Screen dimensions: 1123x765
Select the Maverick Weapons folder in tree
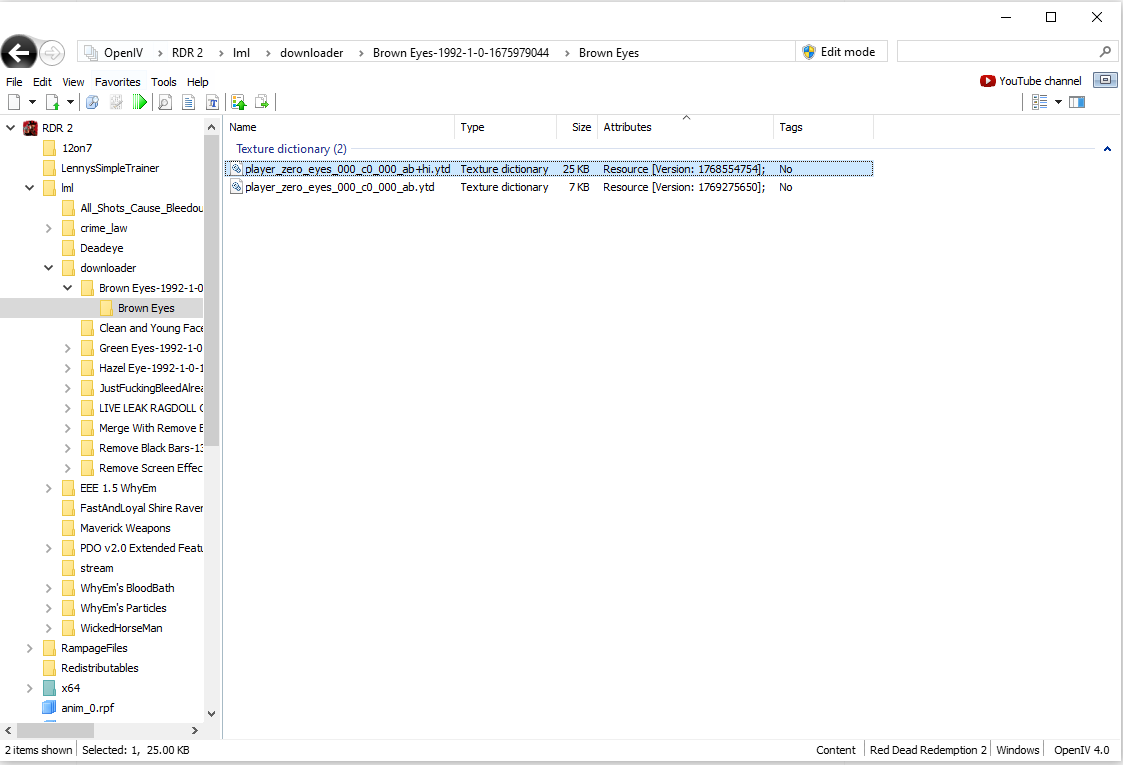(x=125, y=528)
